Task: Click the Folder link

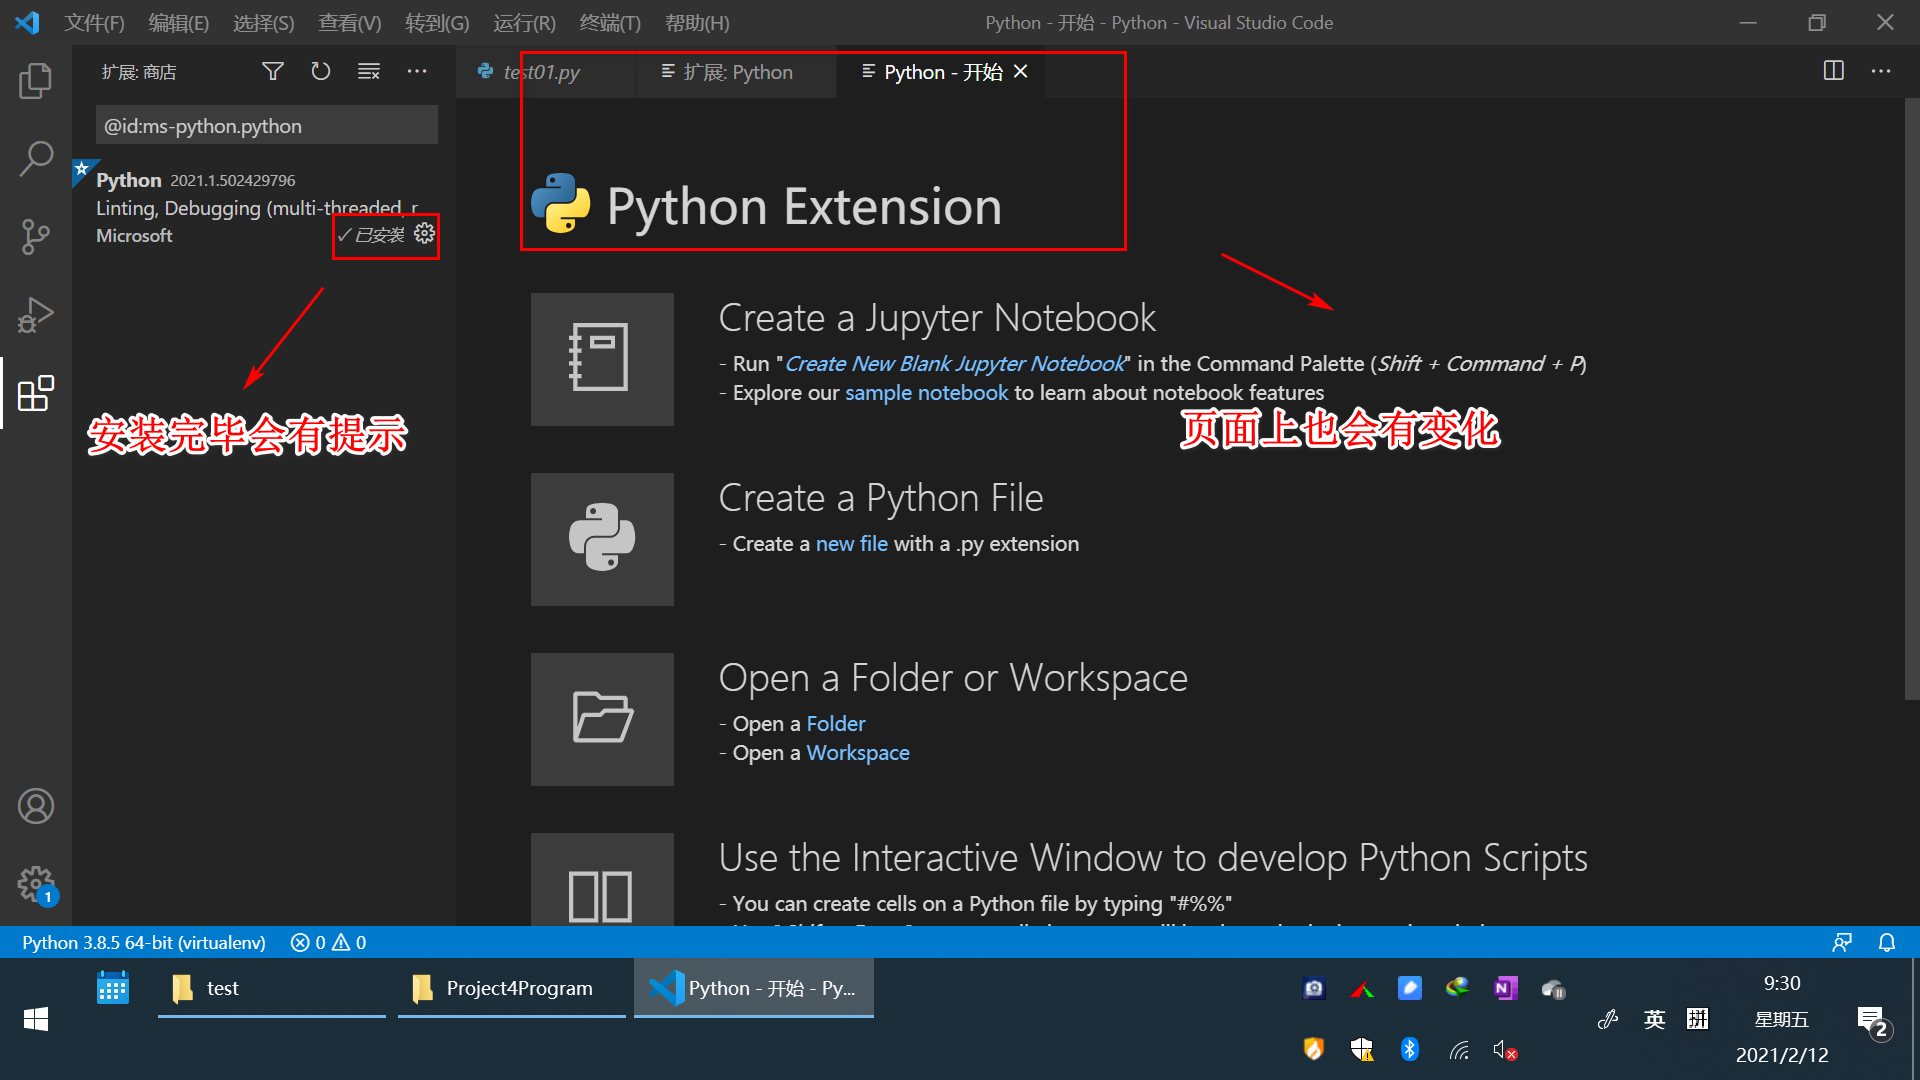Action: tap(835, 723)
